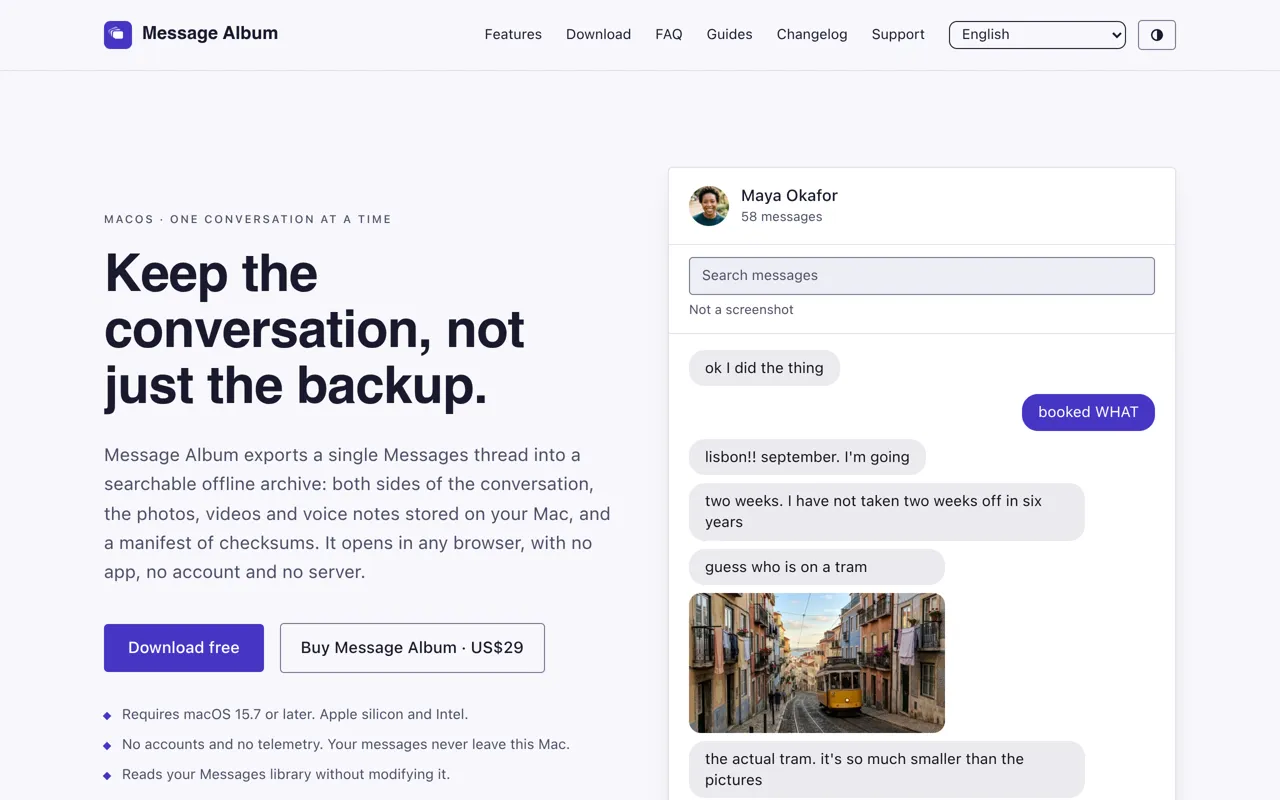Open the Lisbon tram photo
This screenshot has height=800, width=1280.
[x=817, y=663]
